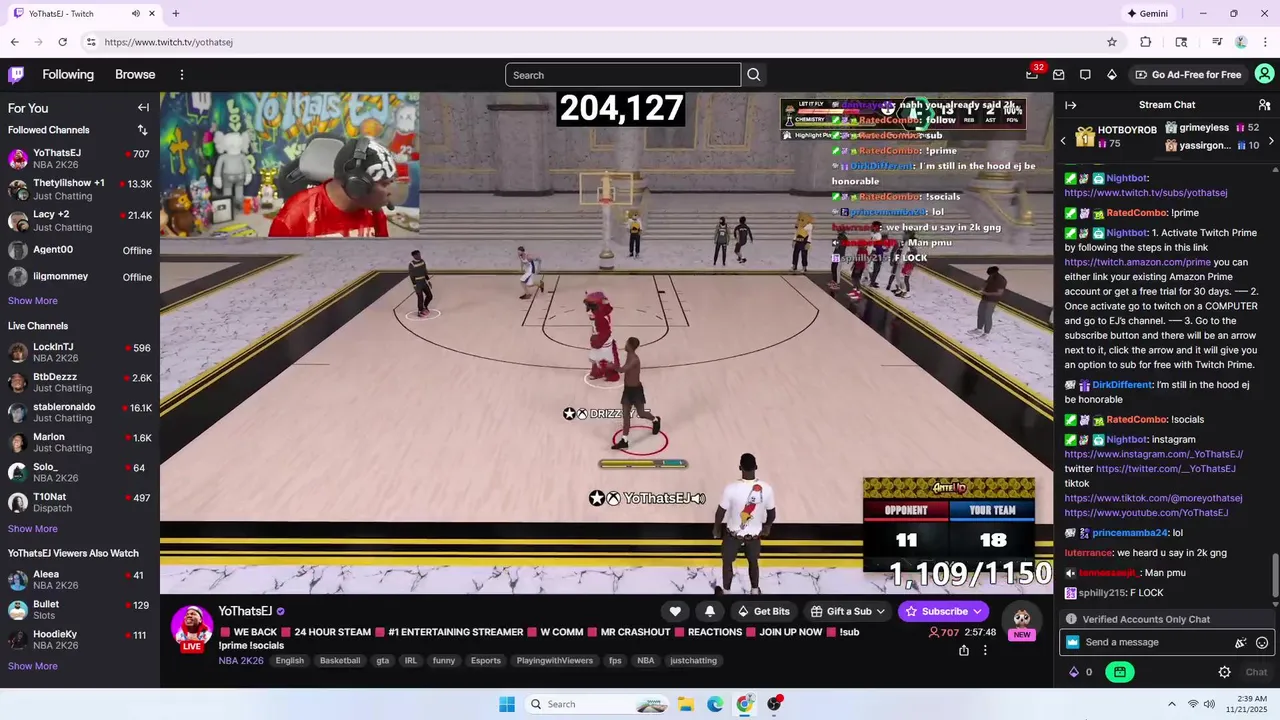Open the green user avatar menu

click(1264, 74)
